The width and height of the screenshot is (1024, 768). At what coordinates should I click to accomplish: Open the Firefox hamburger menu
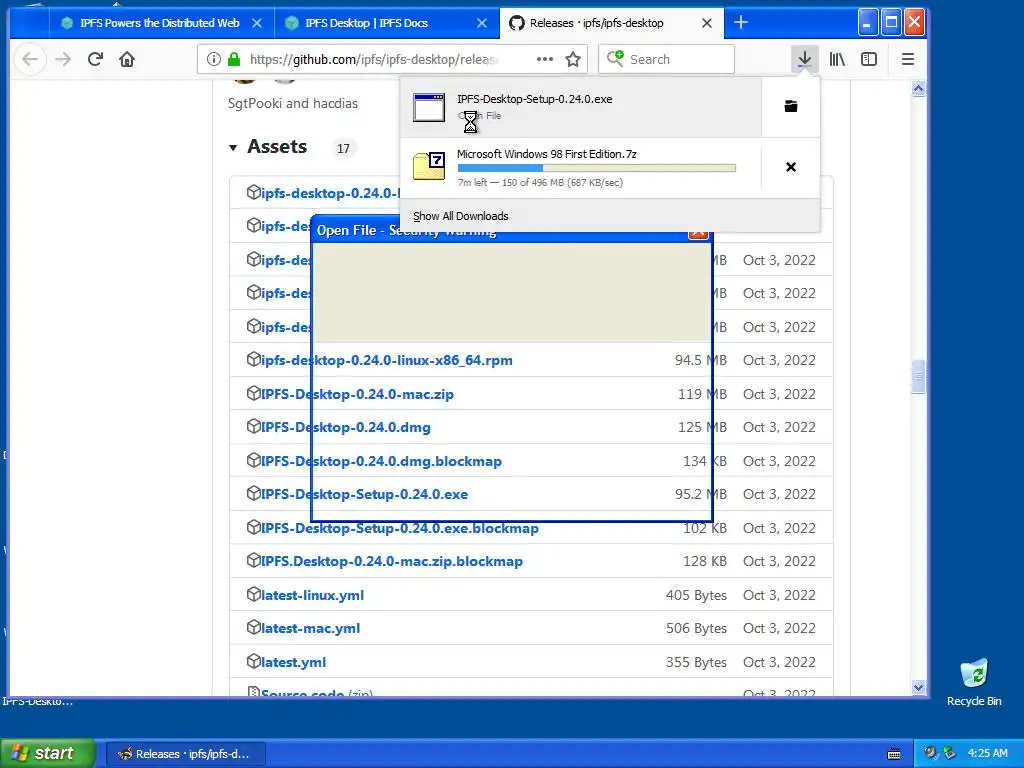coord(908,59)
